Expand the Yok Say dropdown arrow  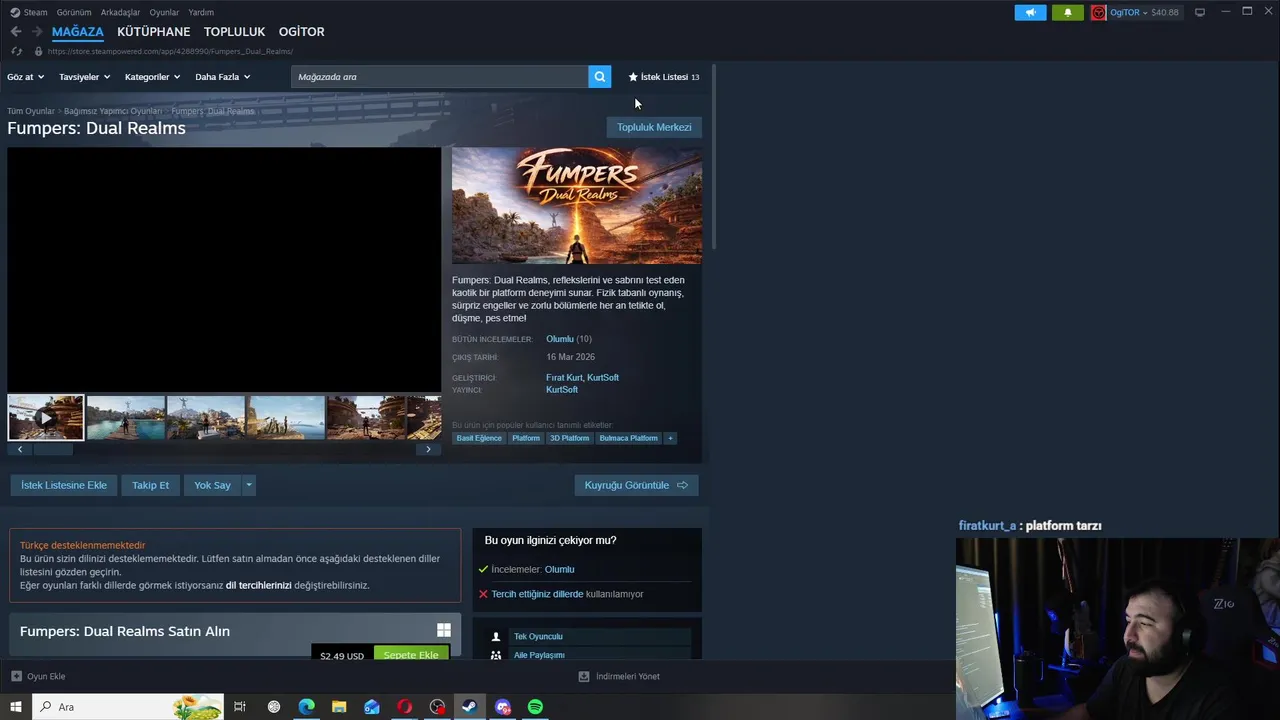point(249,485)
